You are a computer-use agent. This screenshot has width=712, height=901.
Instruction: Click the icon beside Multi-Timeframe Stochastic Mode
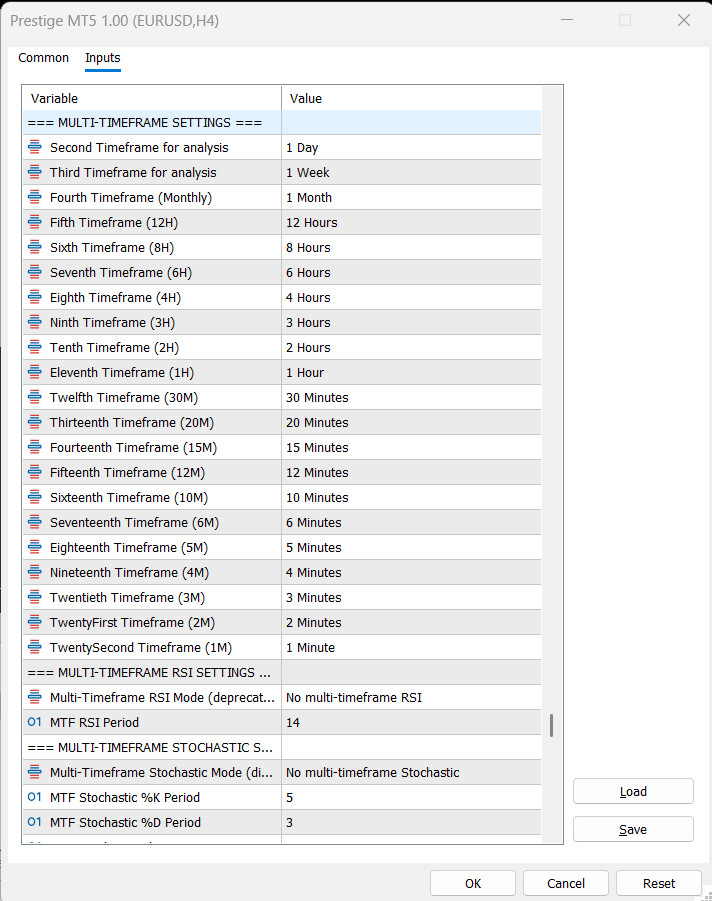34,772
